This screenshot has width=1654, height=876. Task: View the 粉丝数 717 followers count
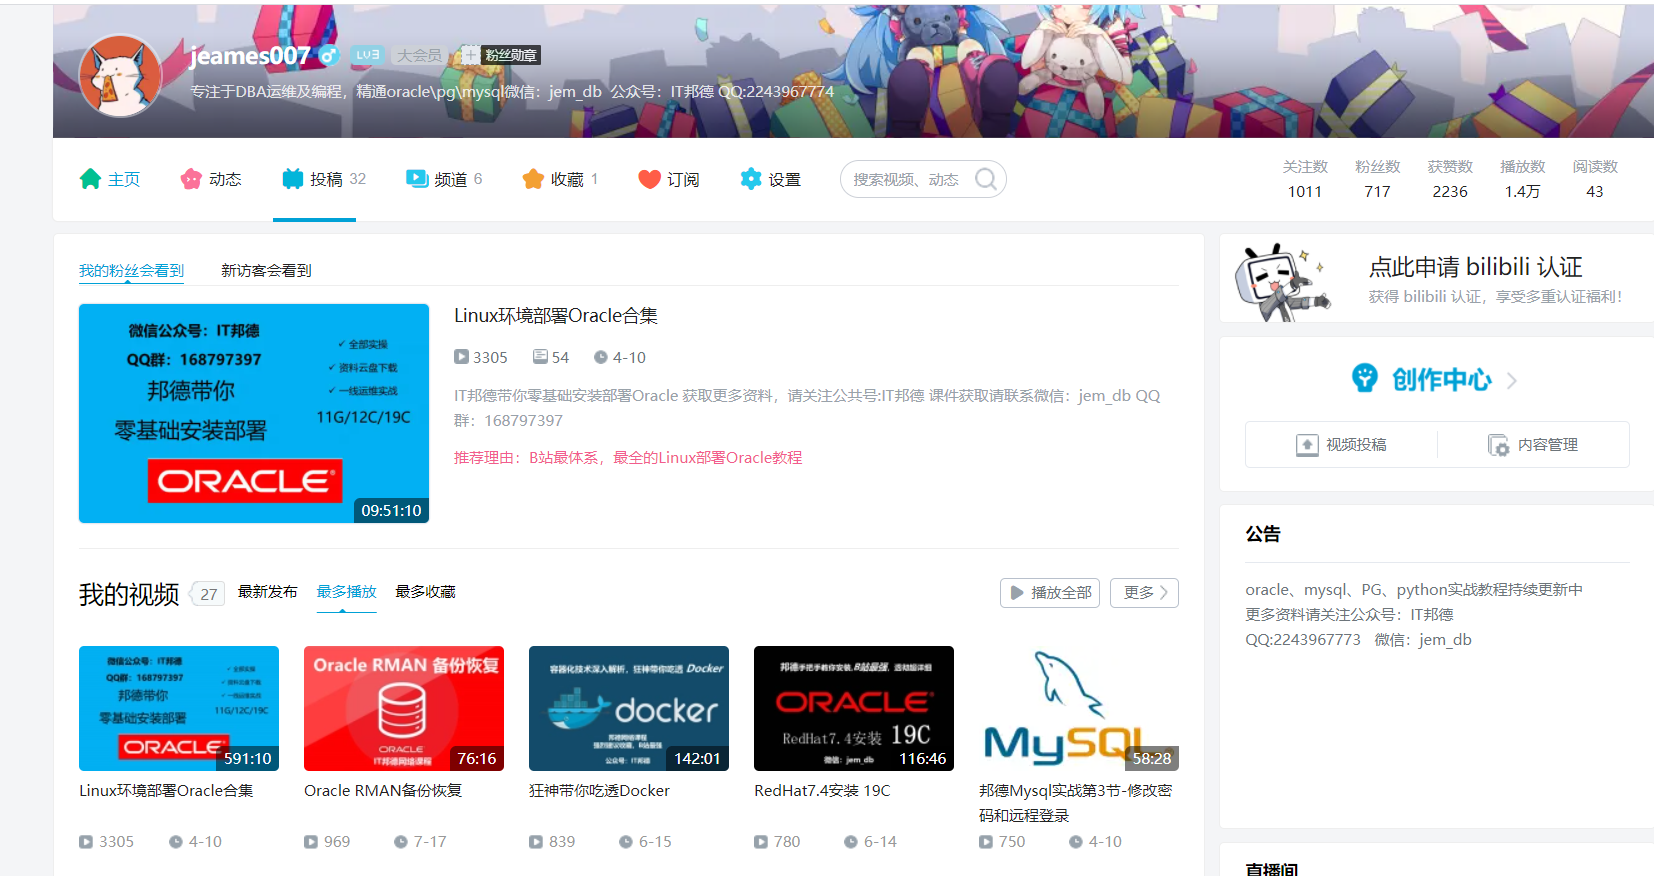point(1377,179)
